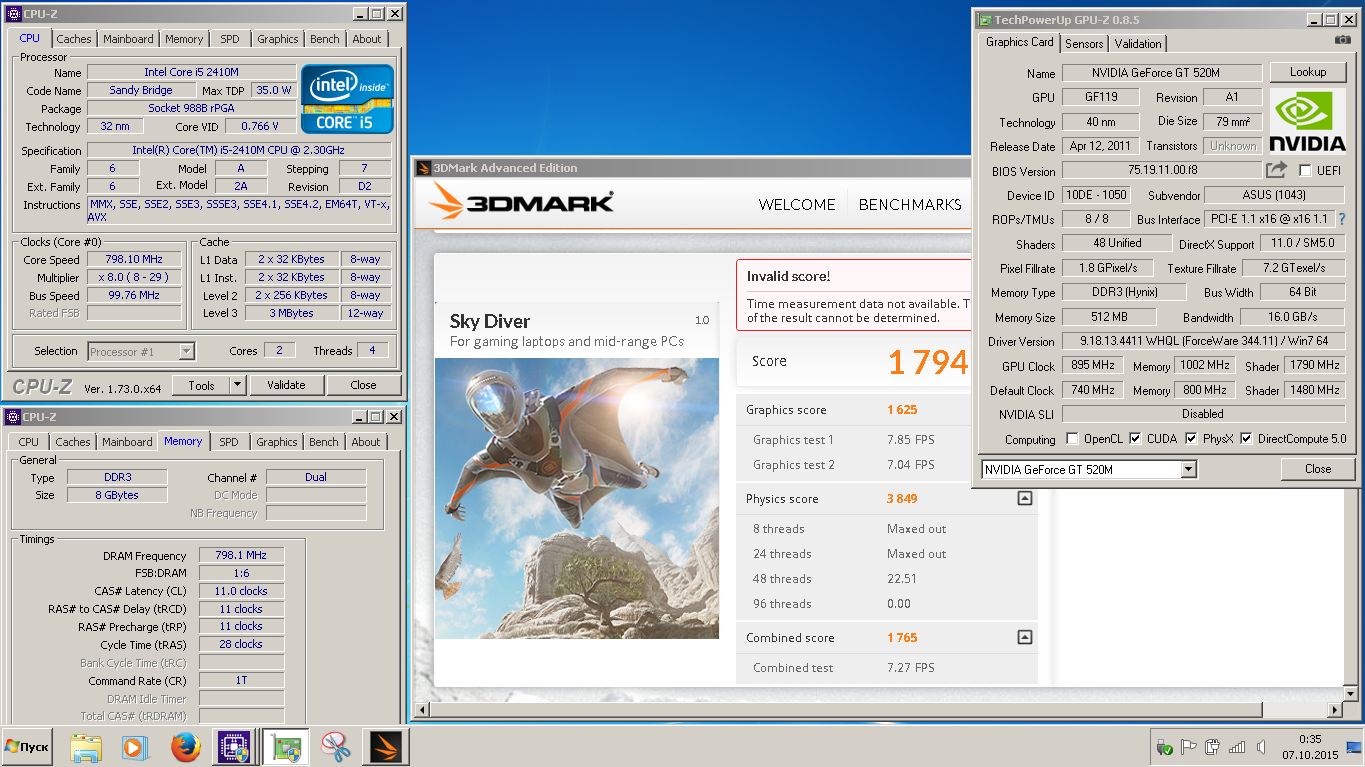Click upper CPU-Z title bar app icon
Screen dimensions: 1365x767
(x=13, y=14)
